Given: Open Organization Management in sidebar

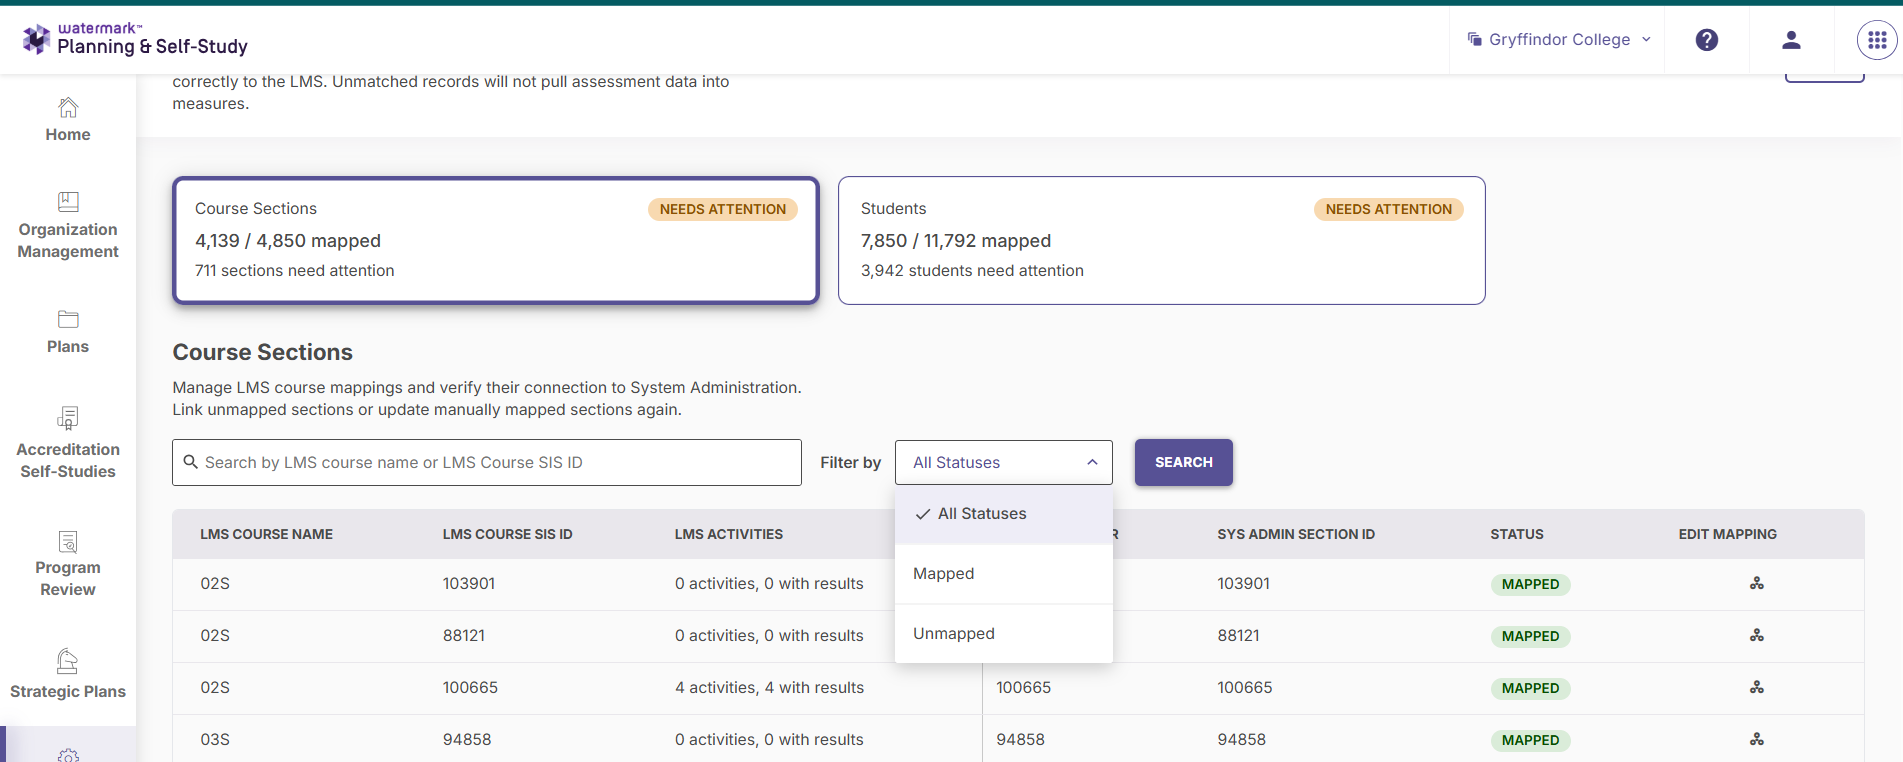Looking at the screenshot, I should click(x=68, y=226).
